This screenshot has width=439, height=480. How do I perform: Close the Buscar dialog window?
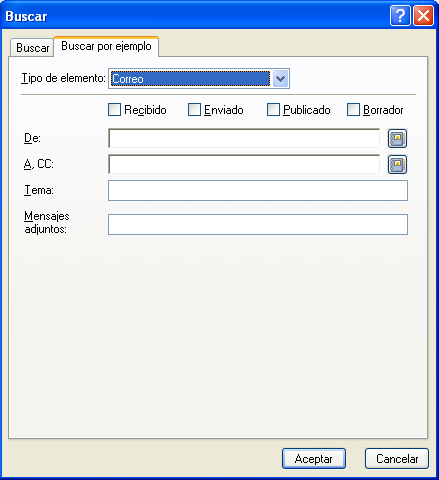[423, 16]
